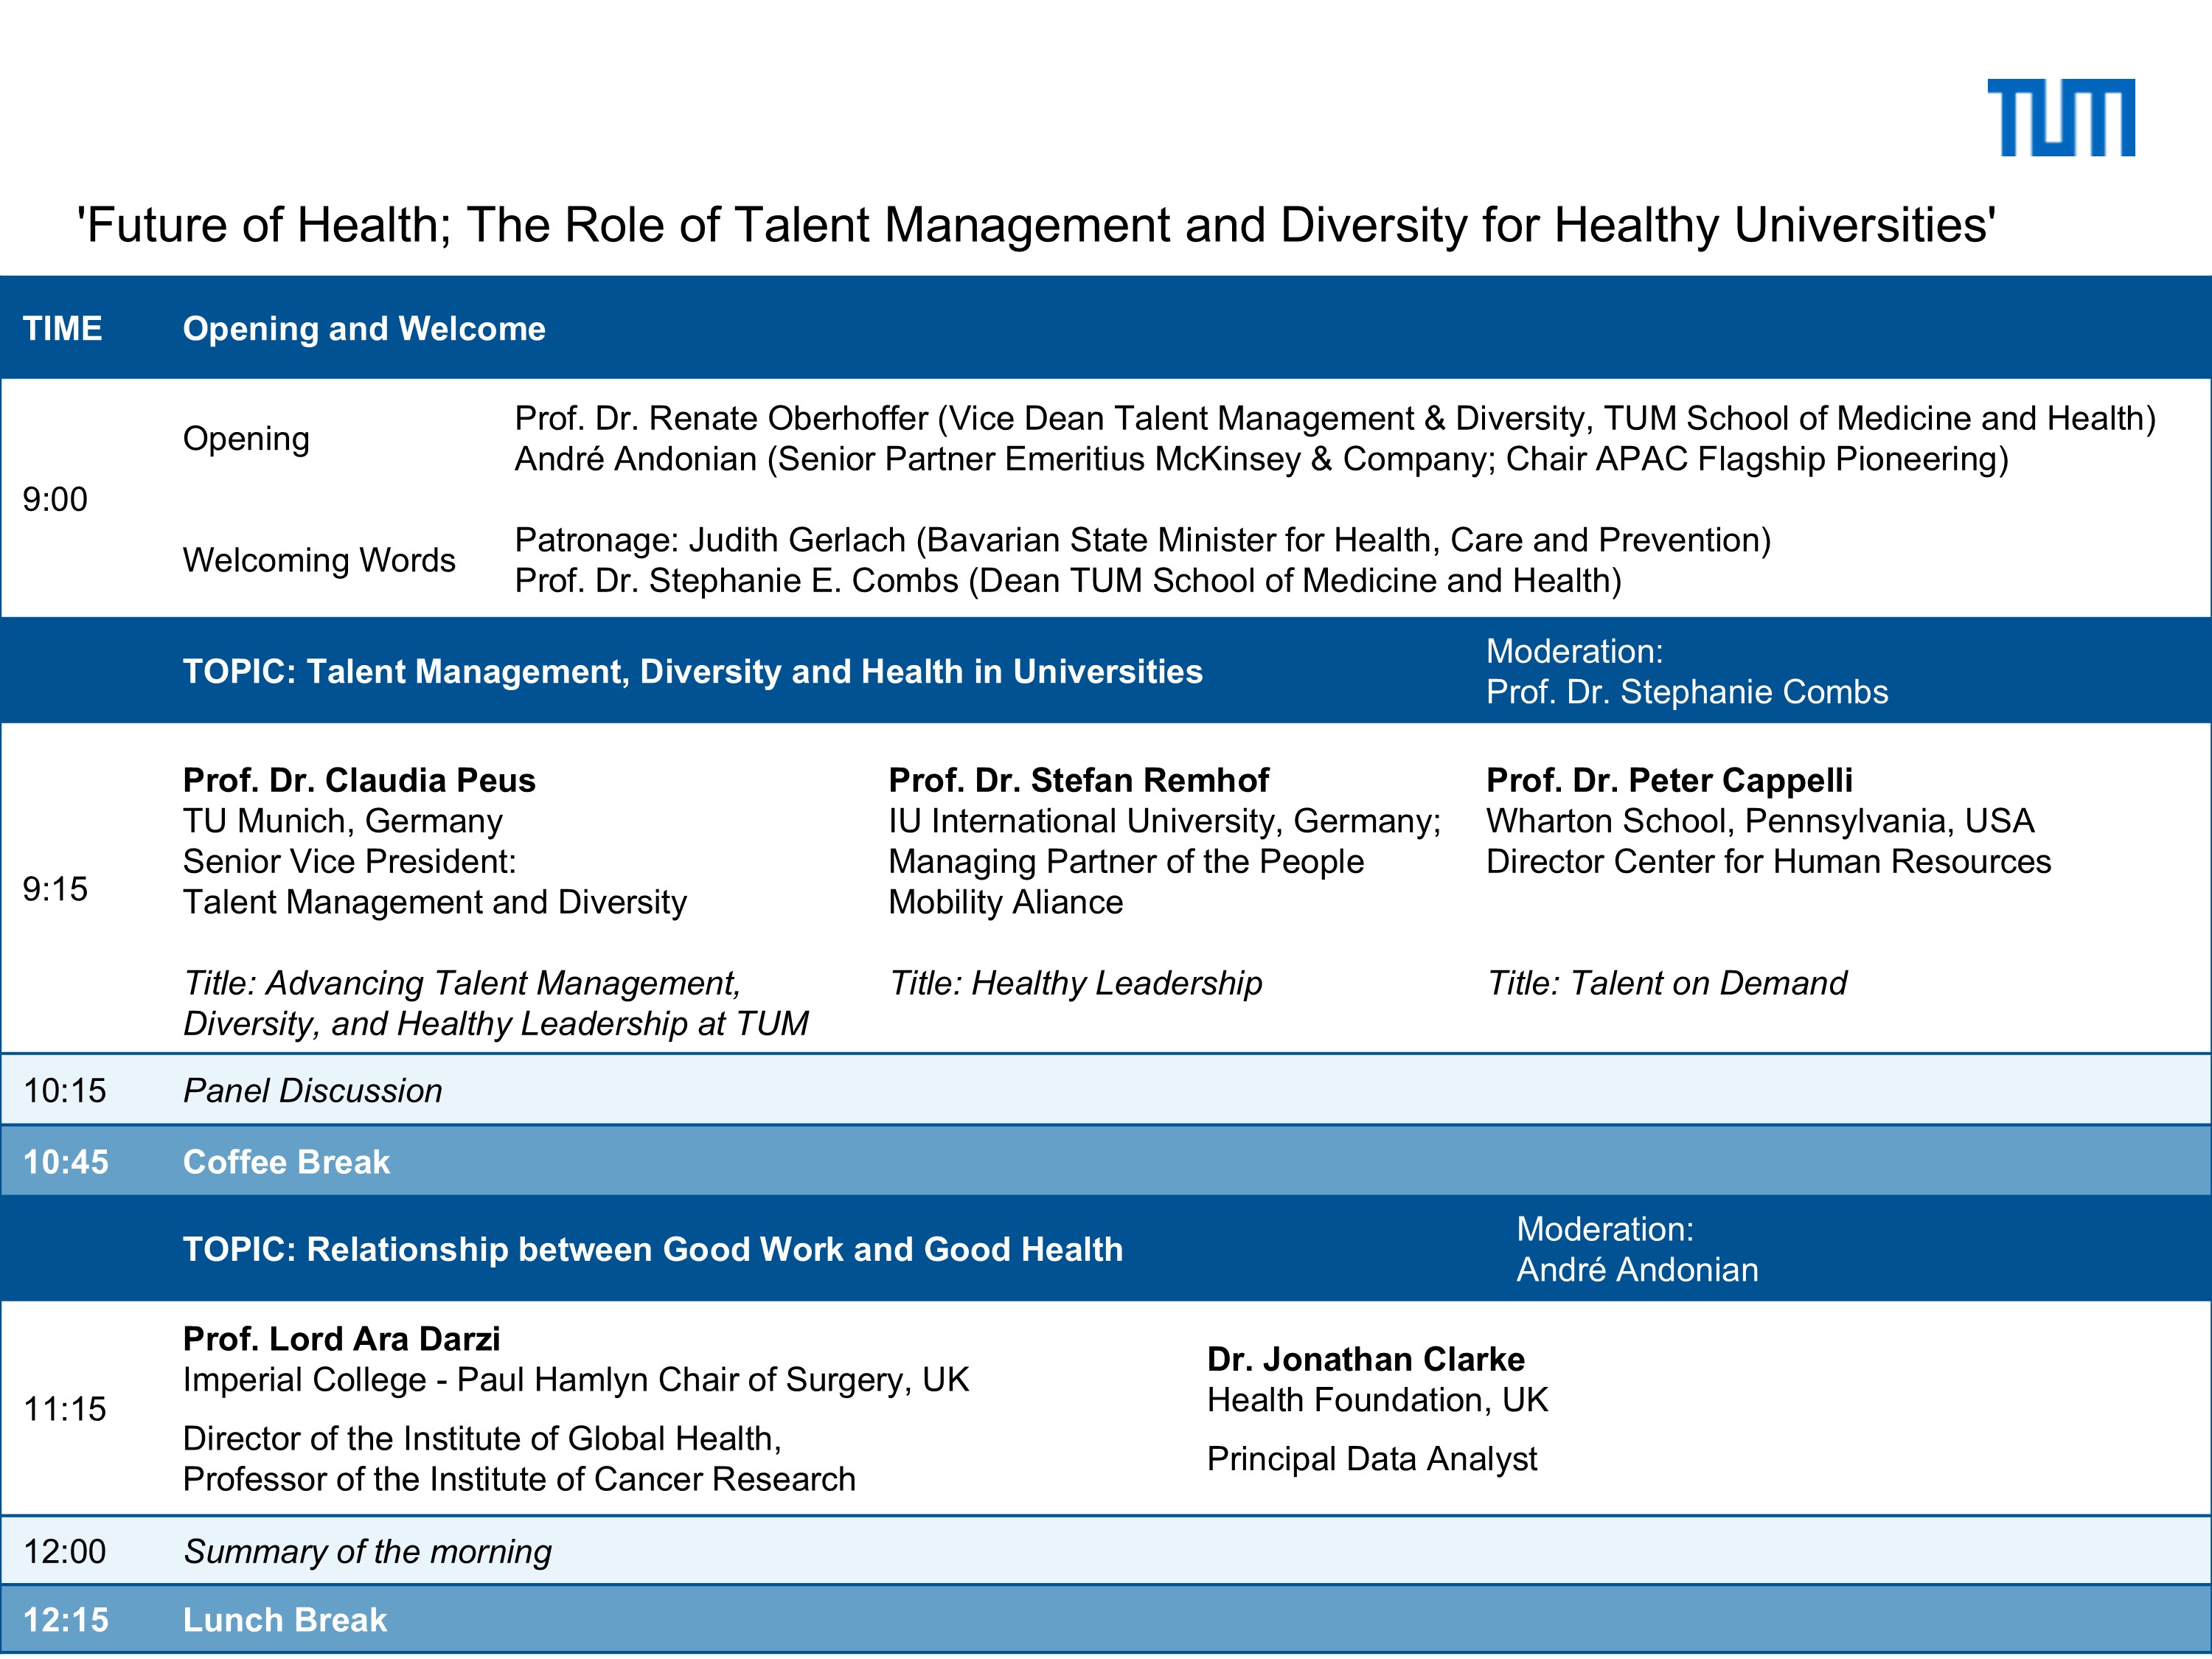The image size is (2212, 1659).
Task: Click the document title heading
Action: pyautogui.click(x=1036, y=225)
